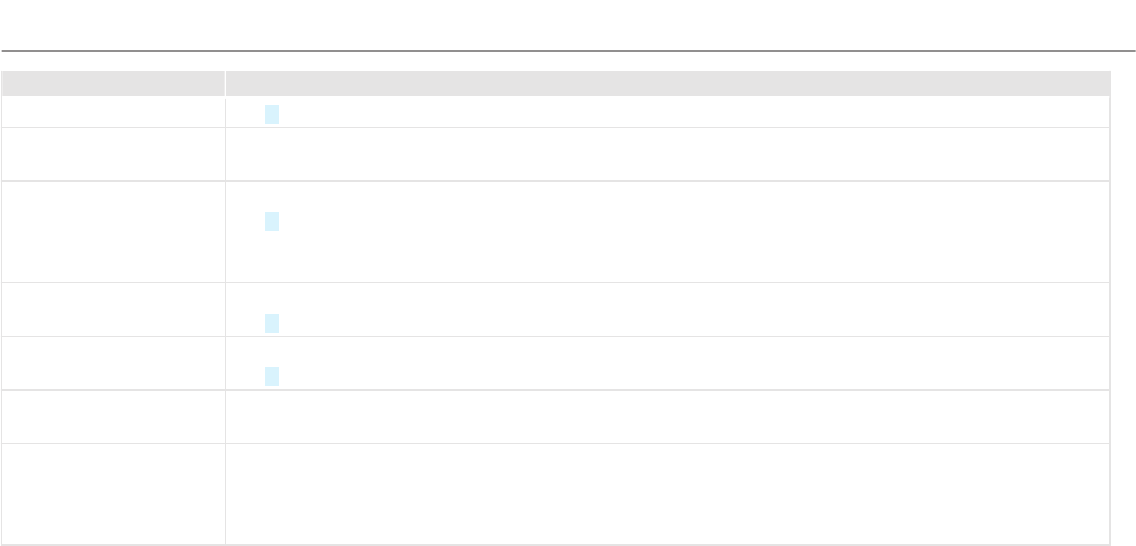Screen dimensions: 1136x546
Task: Click the first-column cell of the fourth body row
Action: [113, 310]
